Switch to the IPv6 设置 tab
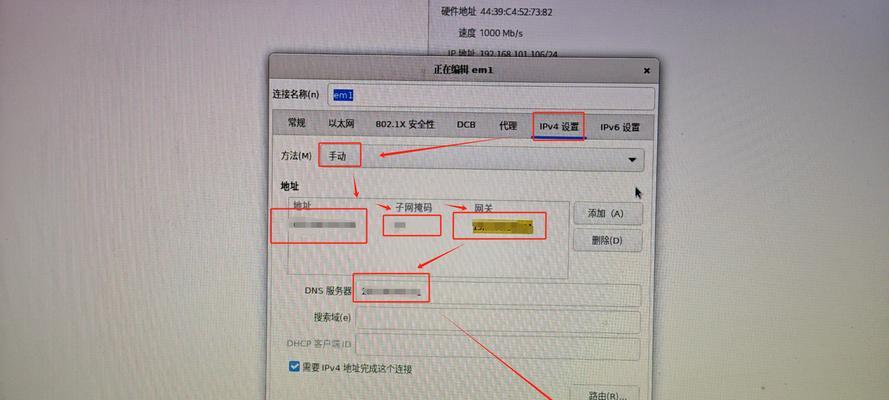This screenshot has height=400, width=889. pyautogui.click(x=620, y=127)
